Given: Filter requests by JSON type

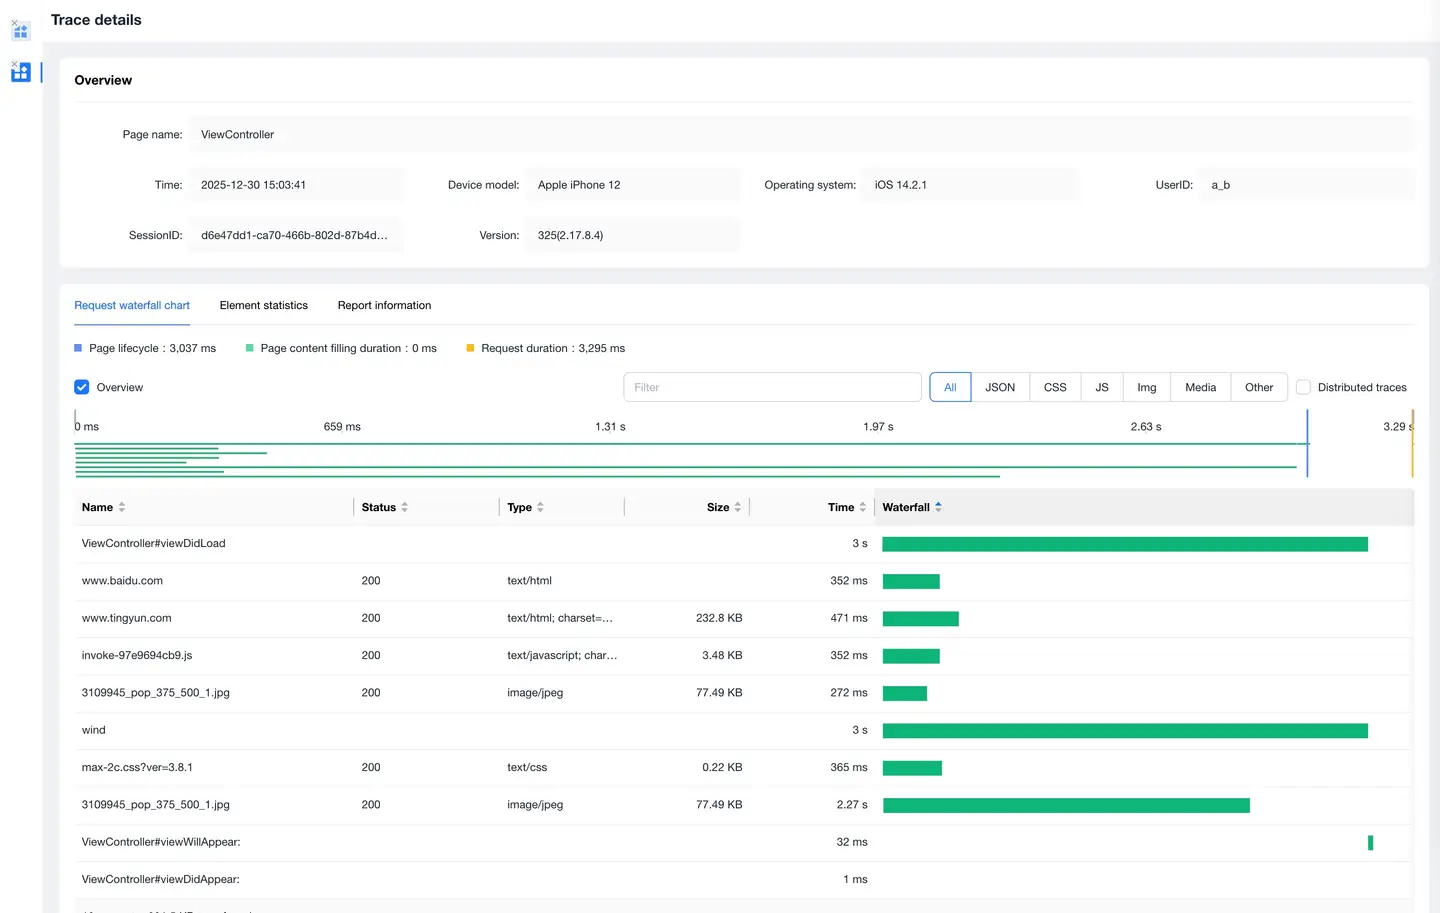Looking at the screenshot, I should pyautogui.click(x=1000, y=388).
